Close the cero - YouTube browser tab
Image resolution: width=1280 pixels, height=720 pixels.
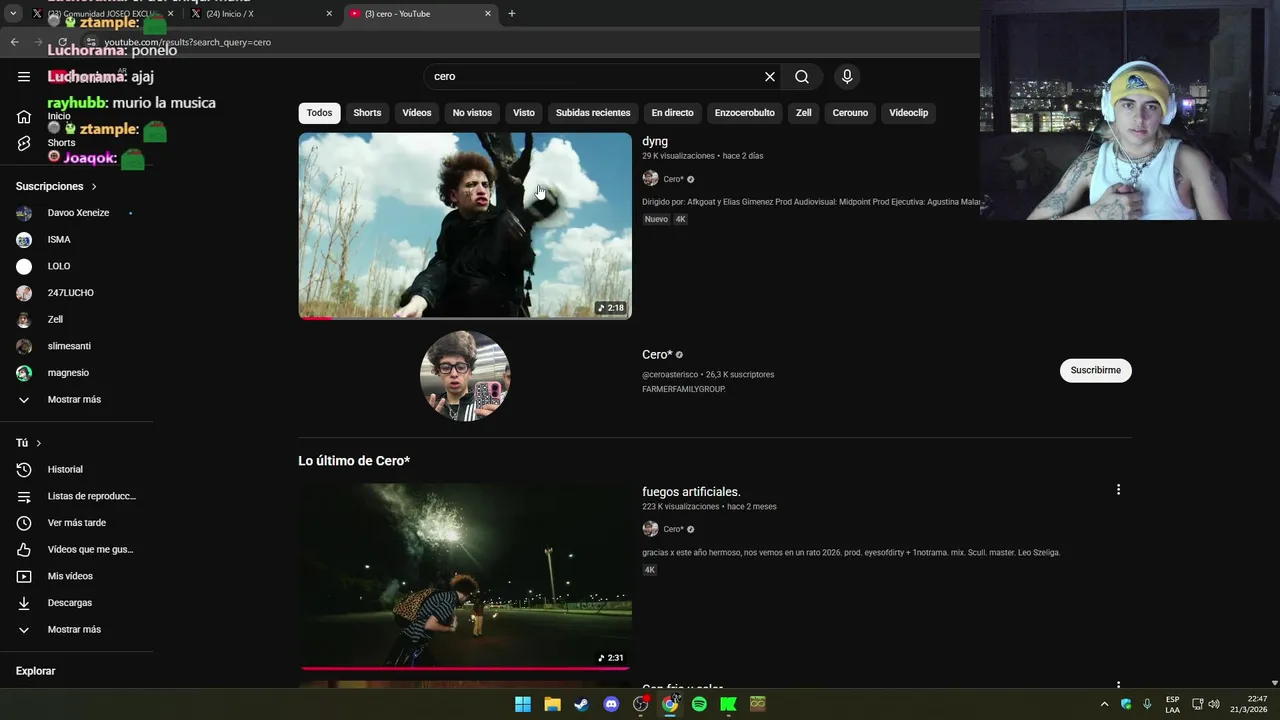pos(488,14)
